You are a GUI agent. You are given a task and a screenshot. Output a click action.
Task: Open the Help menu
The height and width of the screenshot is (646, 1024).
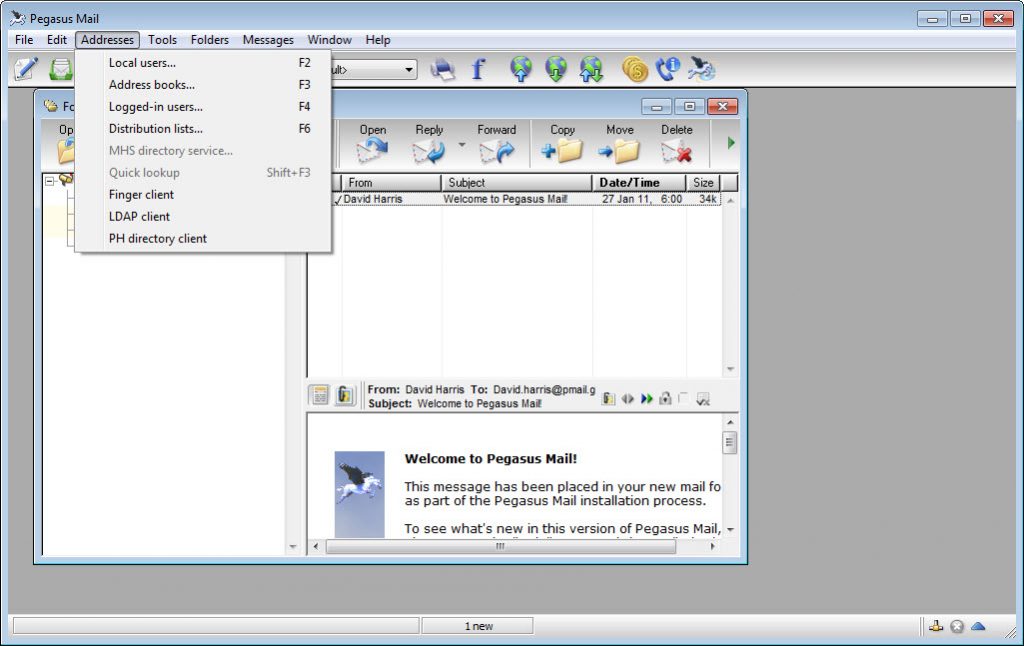(377, 40)
